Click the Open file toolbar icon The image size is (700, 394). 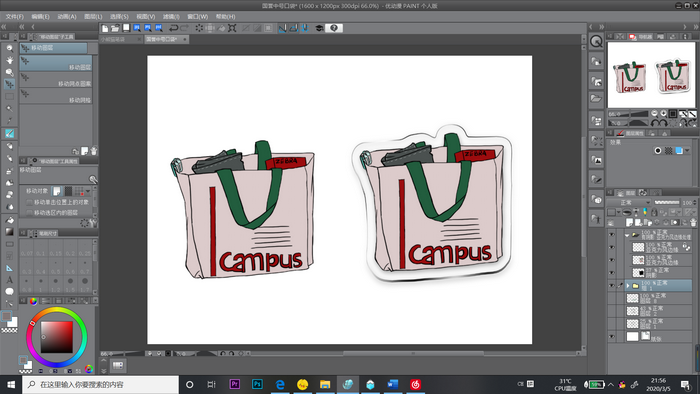[115, 28]
